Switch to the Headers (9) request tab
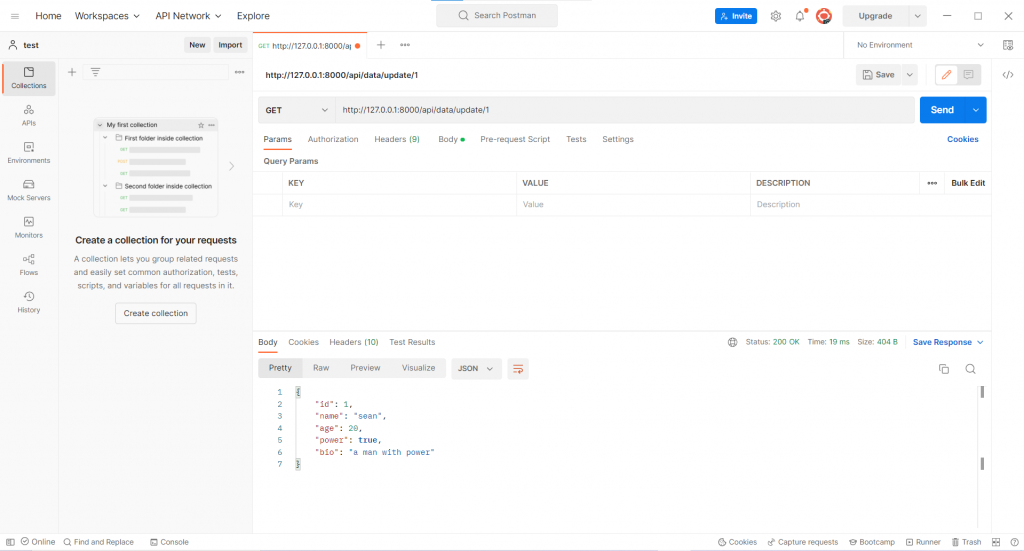The image size is (1024, 551). coord(397,139)
